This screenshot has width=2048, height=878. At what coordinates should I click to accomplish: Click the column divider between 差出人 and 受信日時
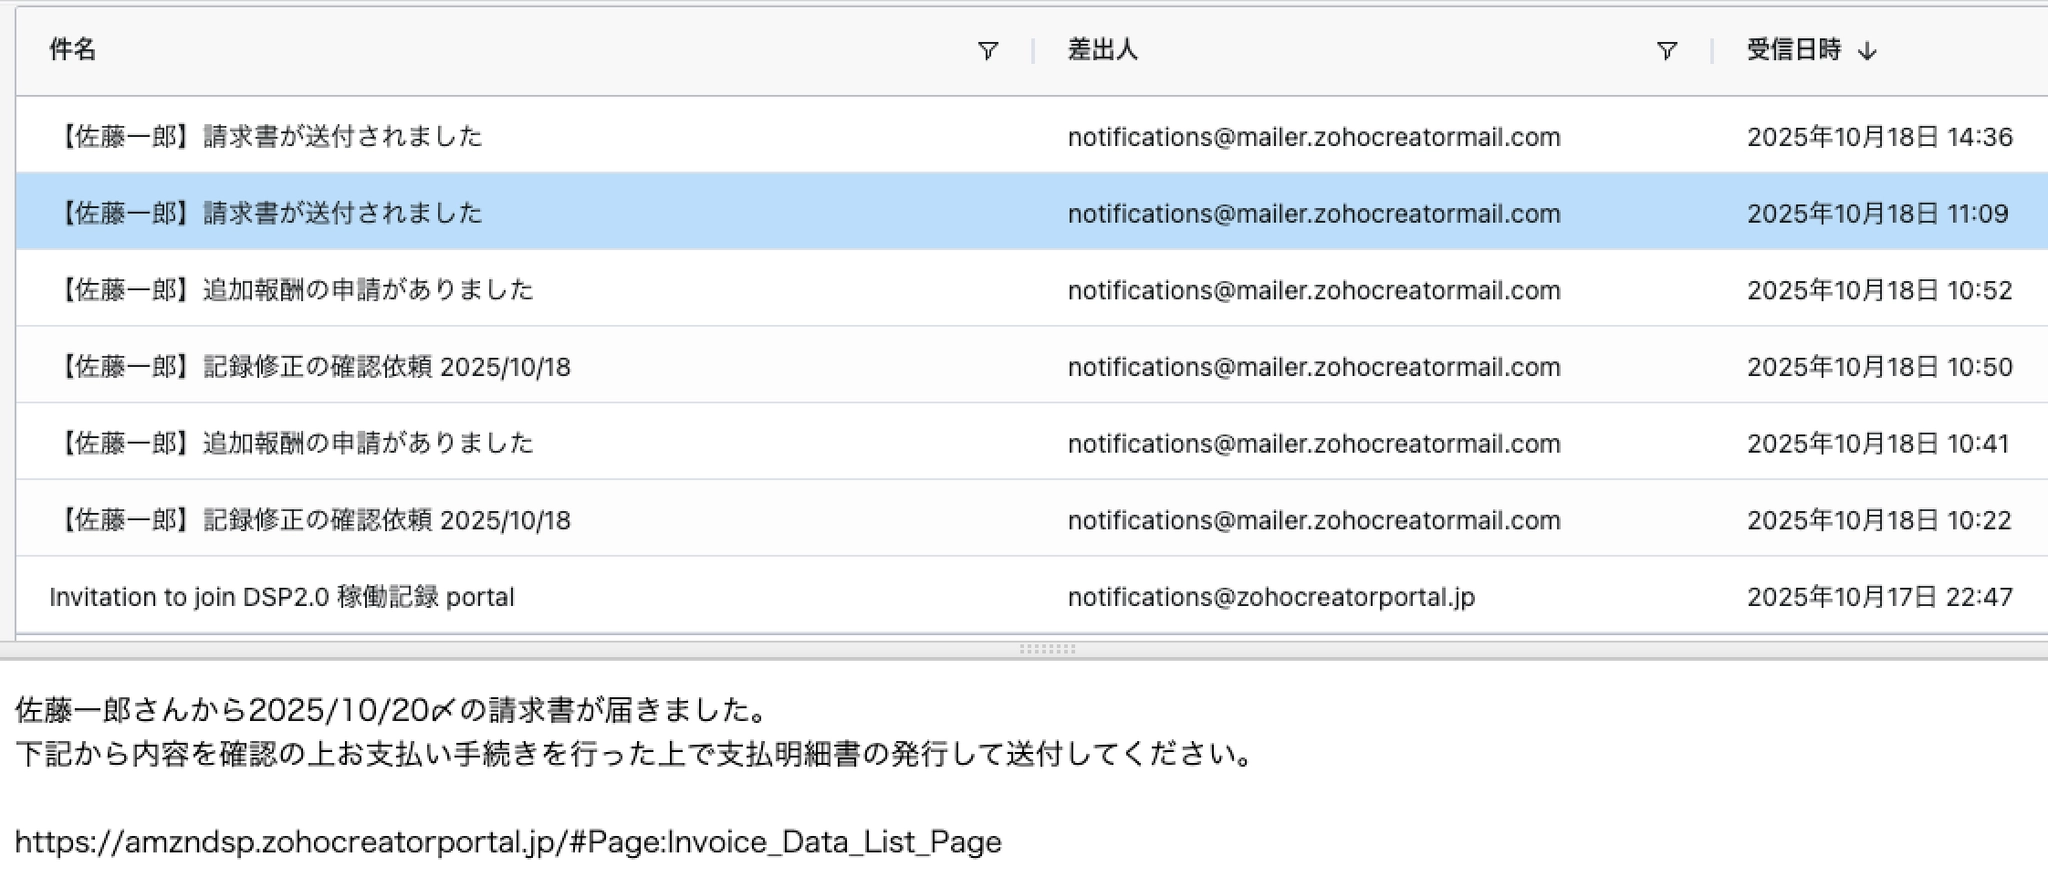click(1712, 51)
